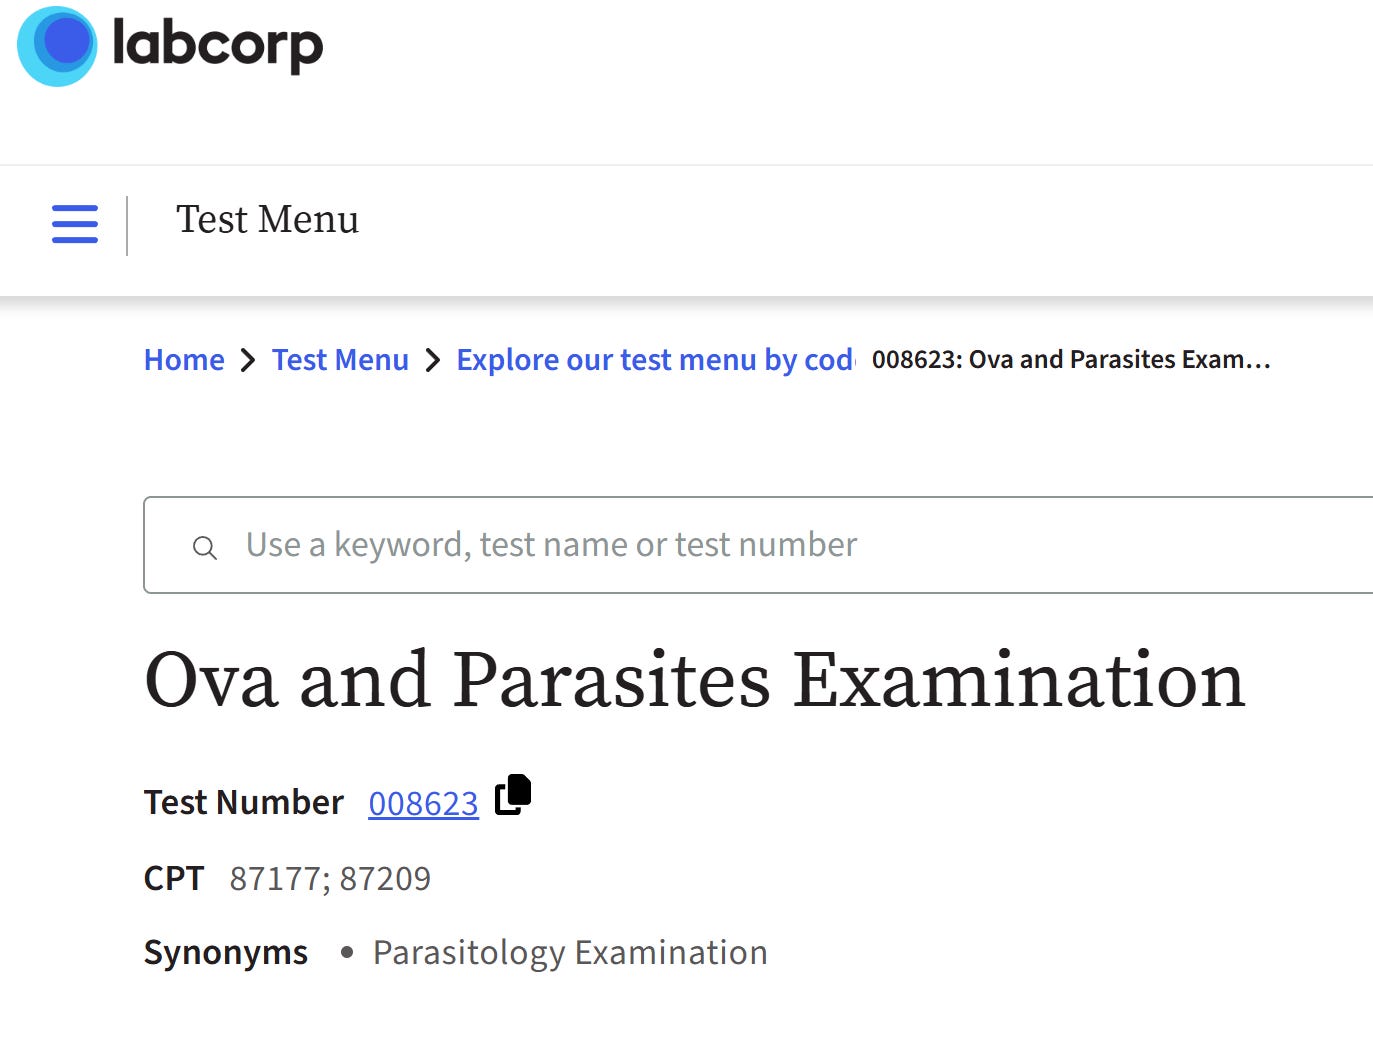The image size is (1373, 1058).
Task: Click the Test Menu header title
Action: pos(268,220)
